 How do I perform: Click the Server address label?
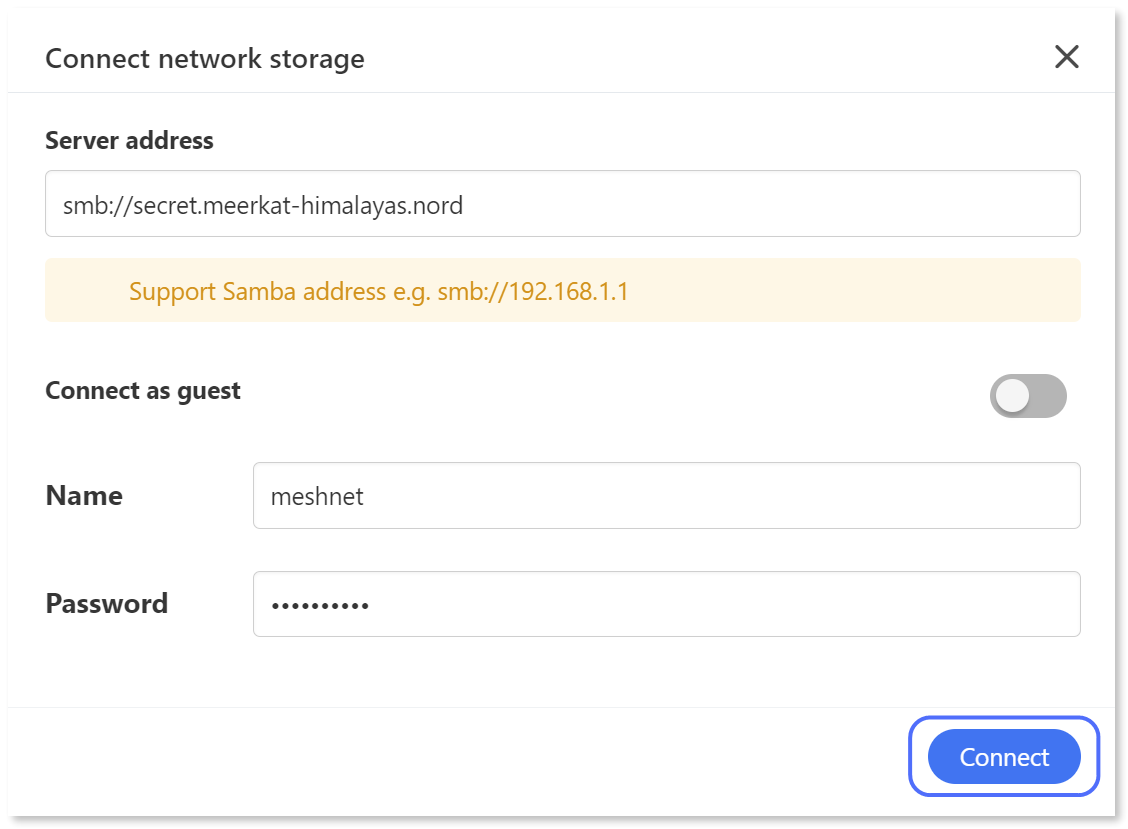(128, 140)
